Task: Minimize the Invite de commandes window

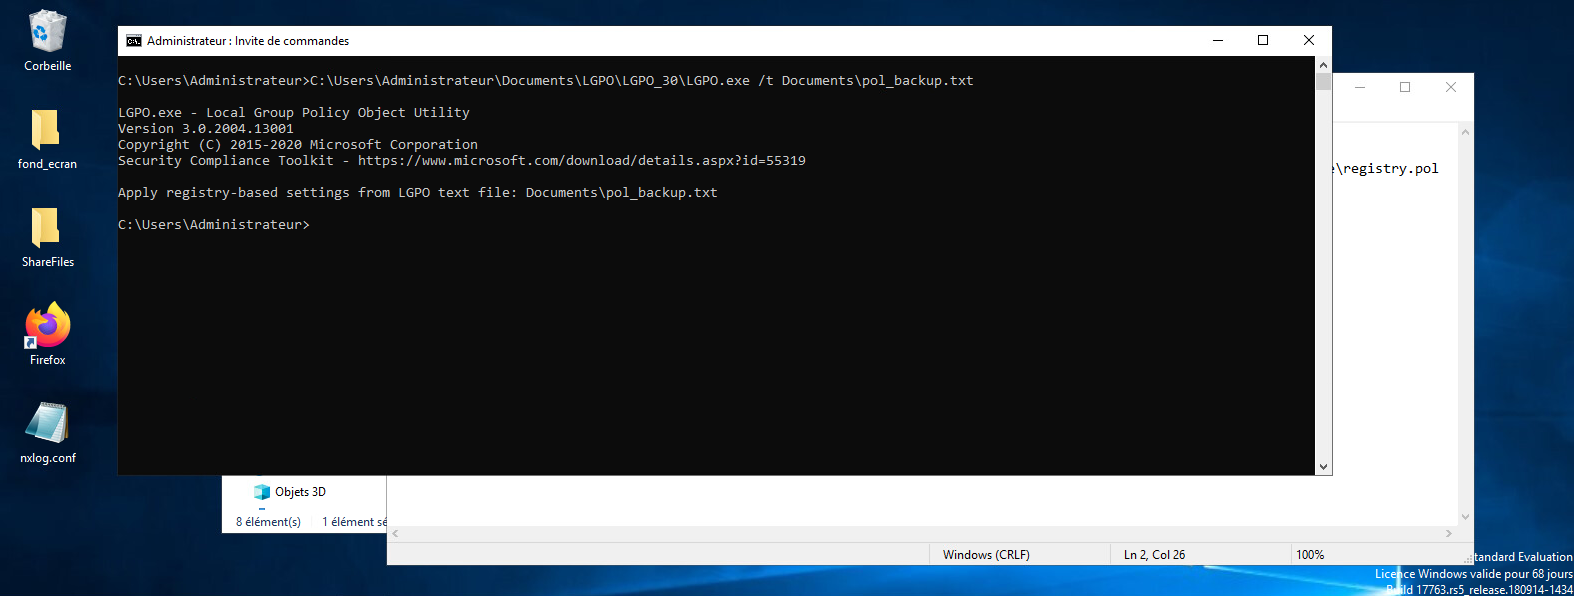Action: click(1218, 41)
